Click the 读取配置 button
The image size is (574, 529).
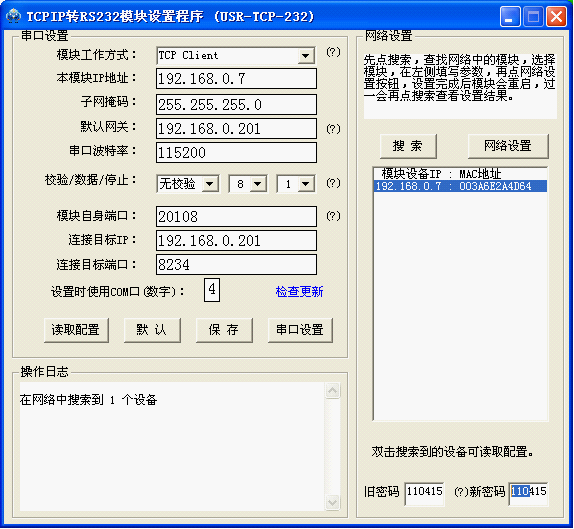pos(76,330)
